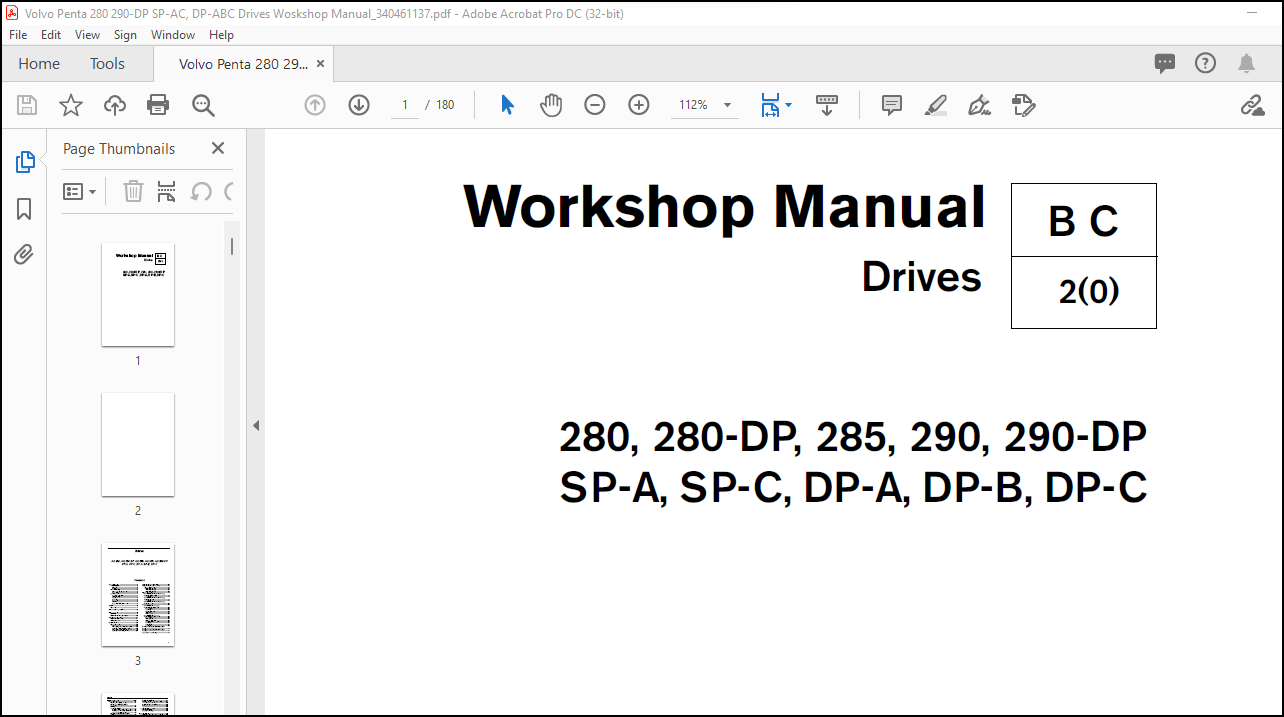Open the Sign document pen tool

coord(980,105)
